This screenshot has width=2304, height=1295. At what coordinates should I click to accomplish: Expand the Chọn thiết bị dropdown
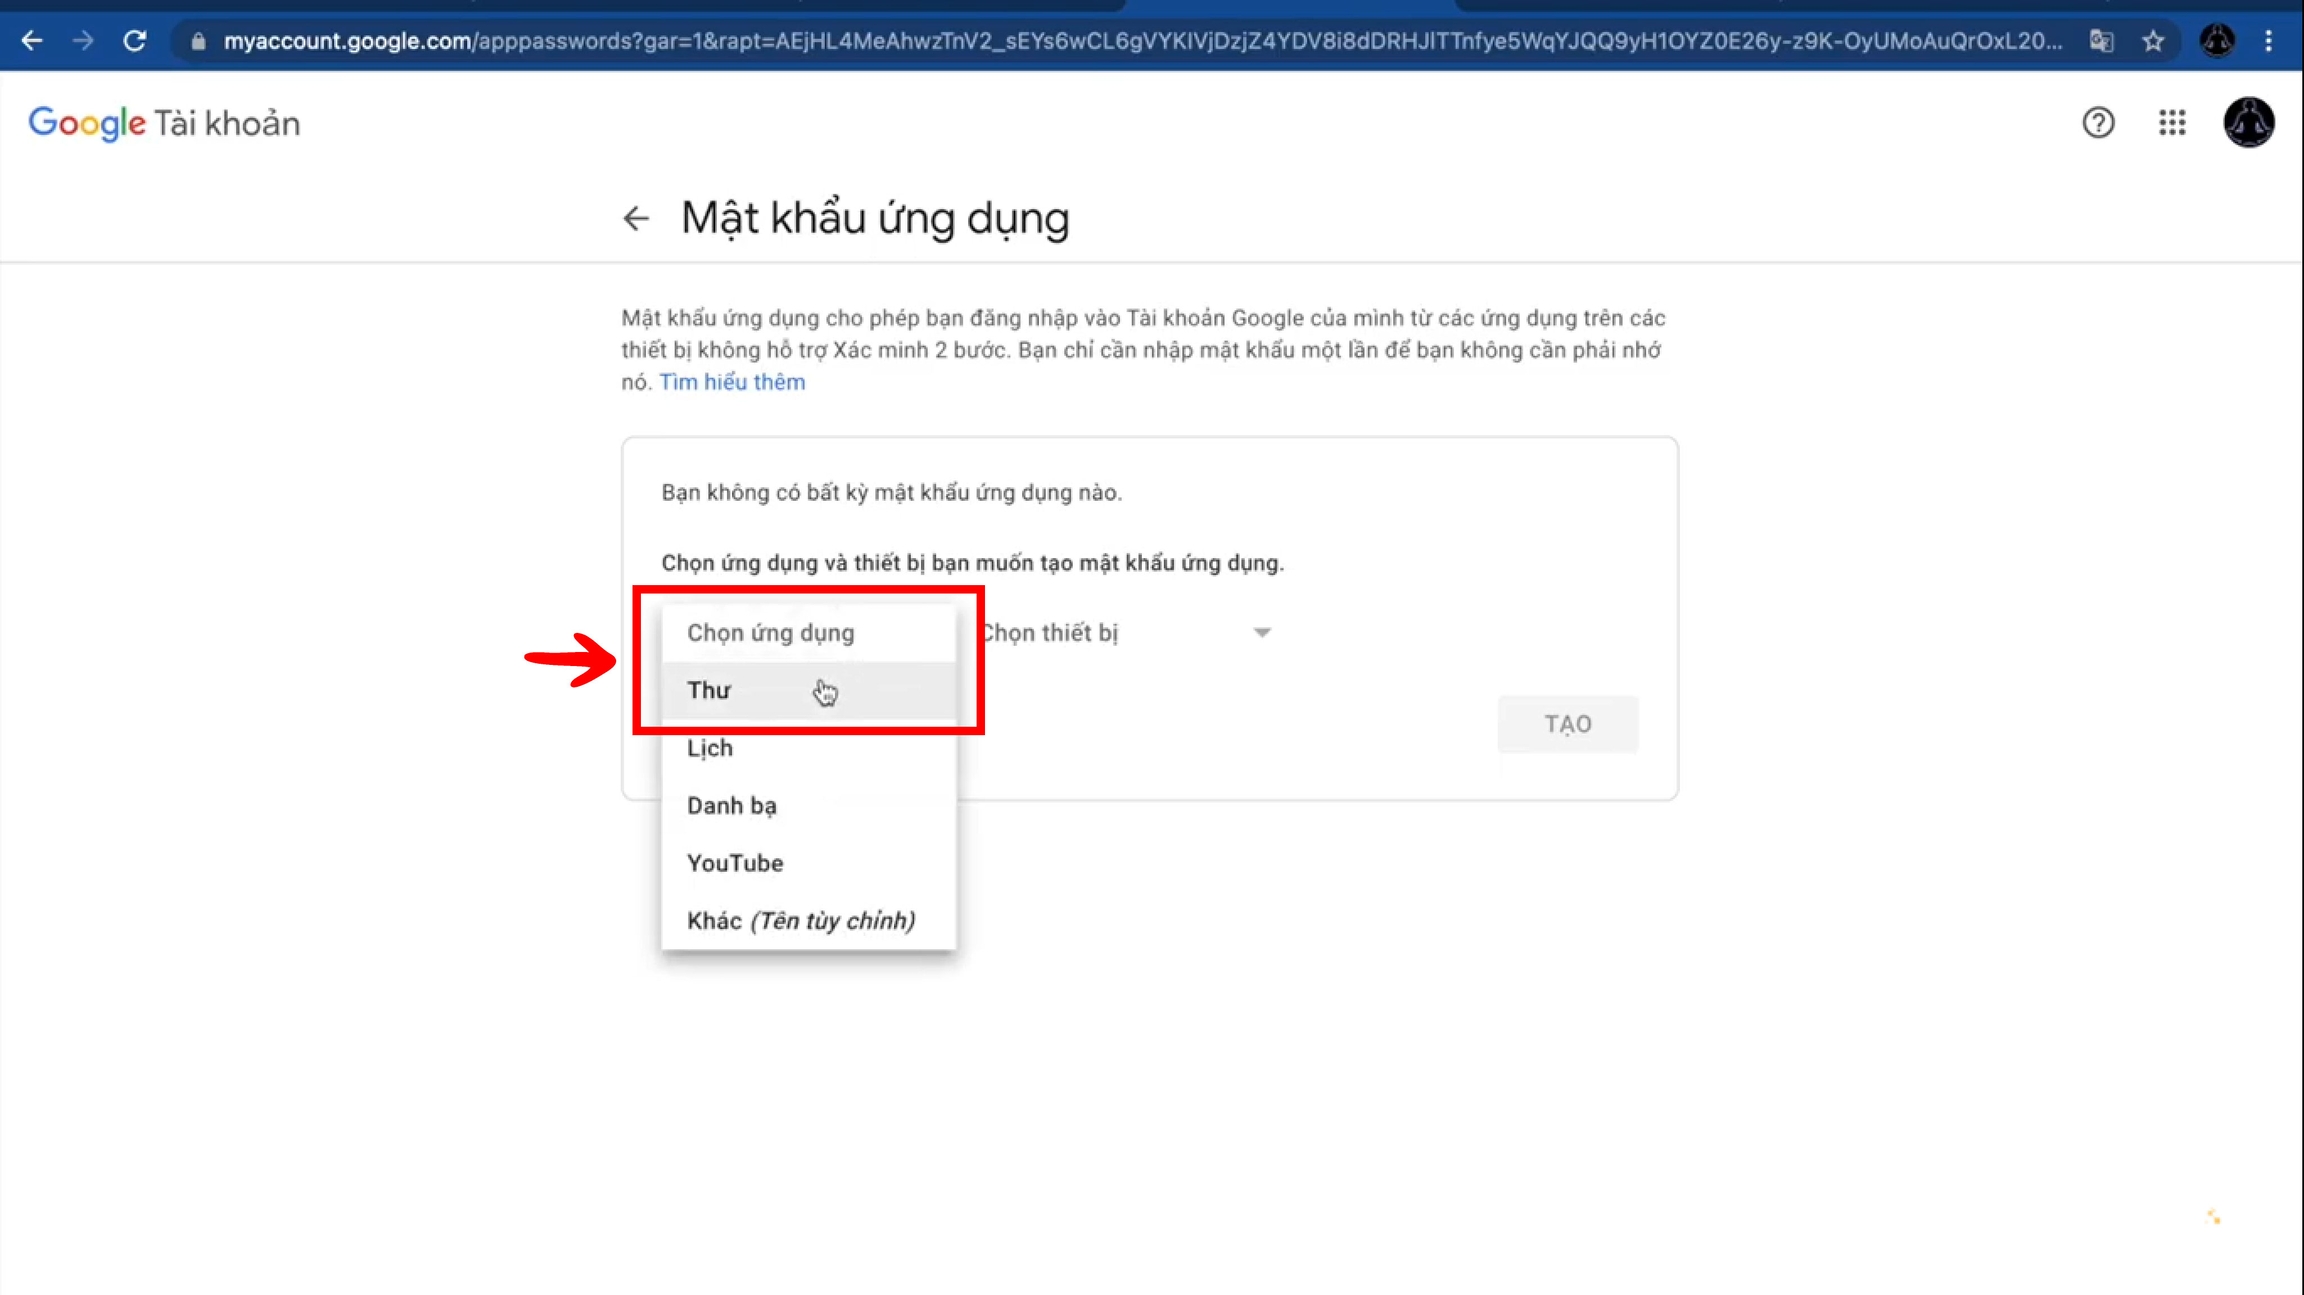coord(1125,633)
